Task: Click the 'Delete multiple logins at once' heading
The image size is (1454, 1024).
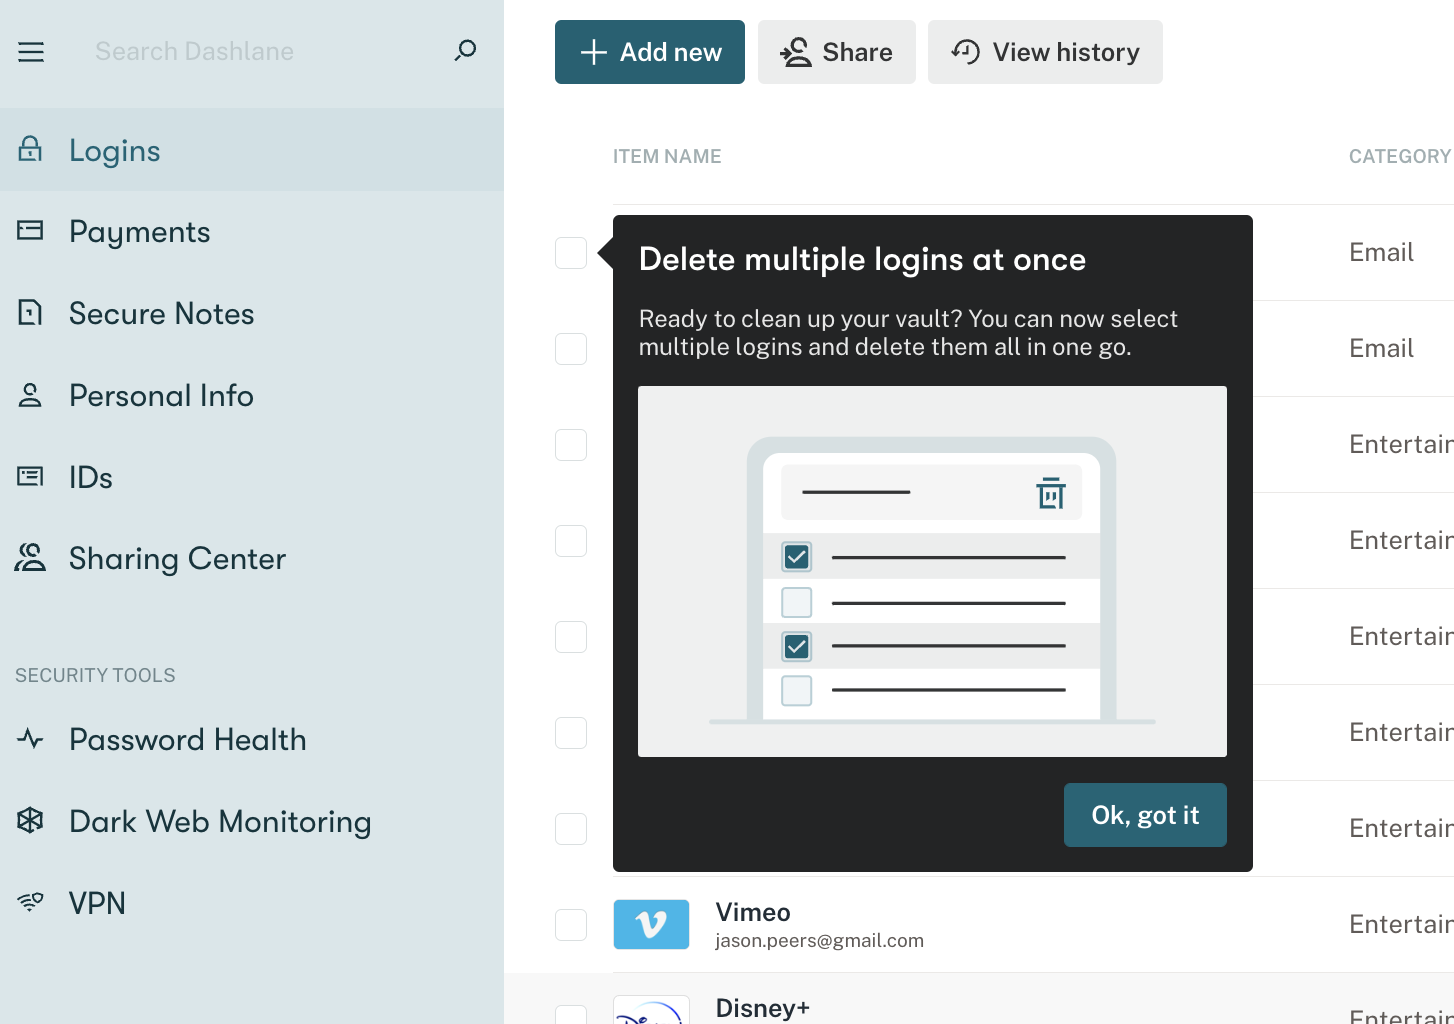Action: point(862,259)
